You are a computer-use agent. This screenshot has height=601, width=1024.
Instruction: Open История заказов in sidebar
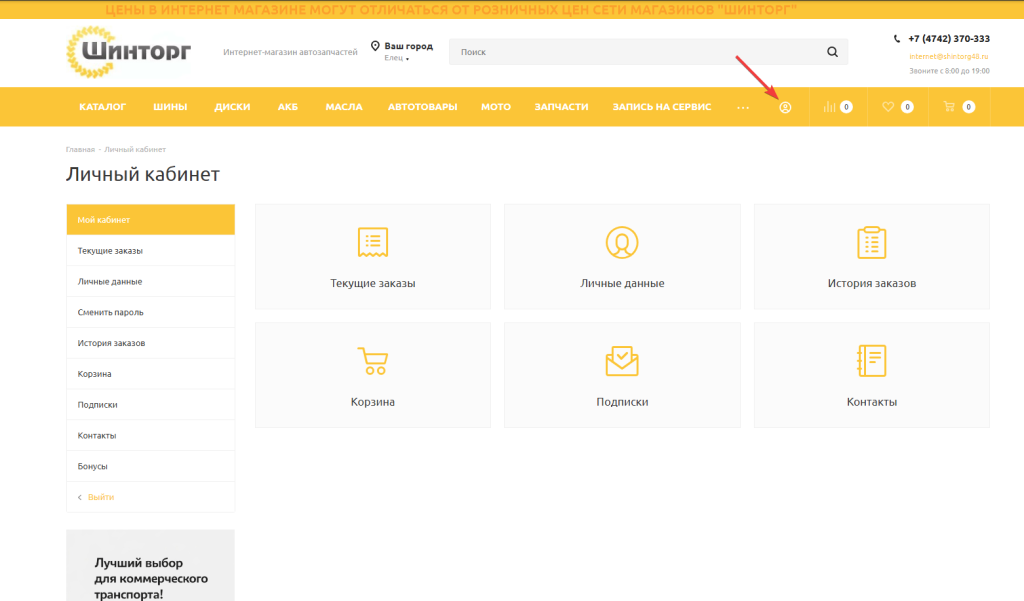point(151,343)
